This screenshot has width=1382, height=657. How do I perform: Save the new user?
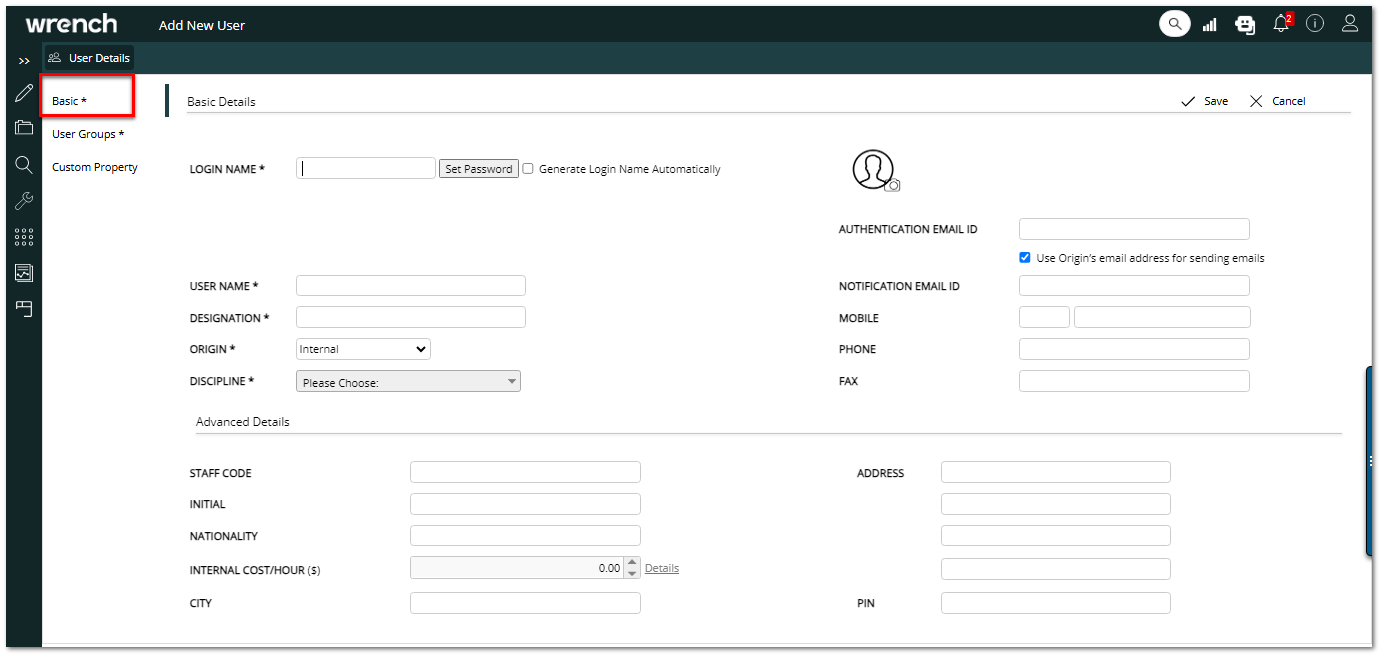coord(1205,101)
